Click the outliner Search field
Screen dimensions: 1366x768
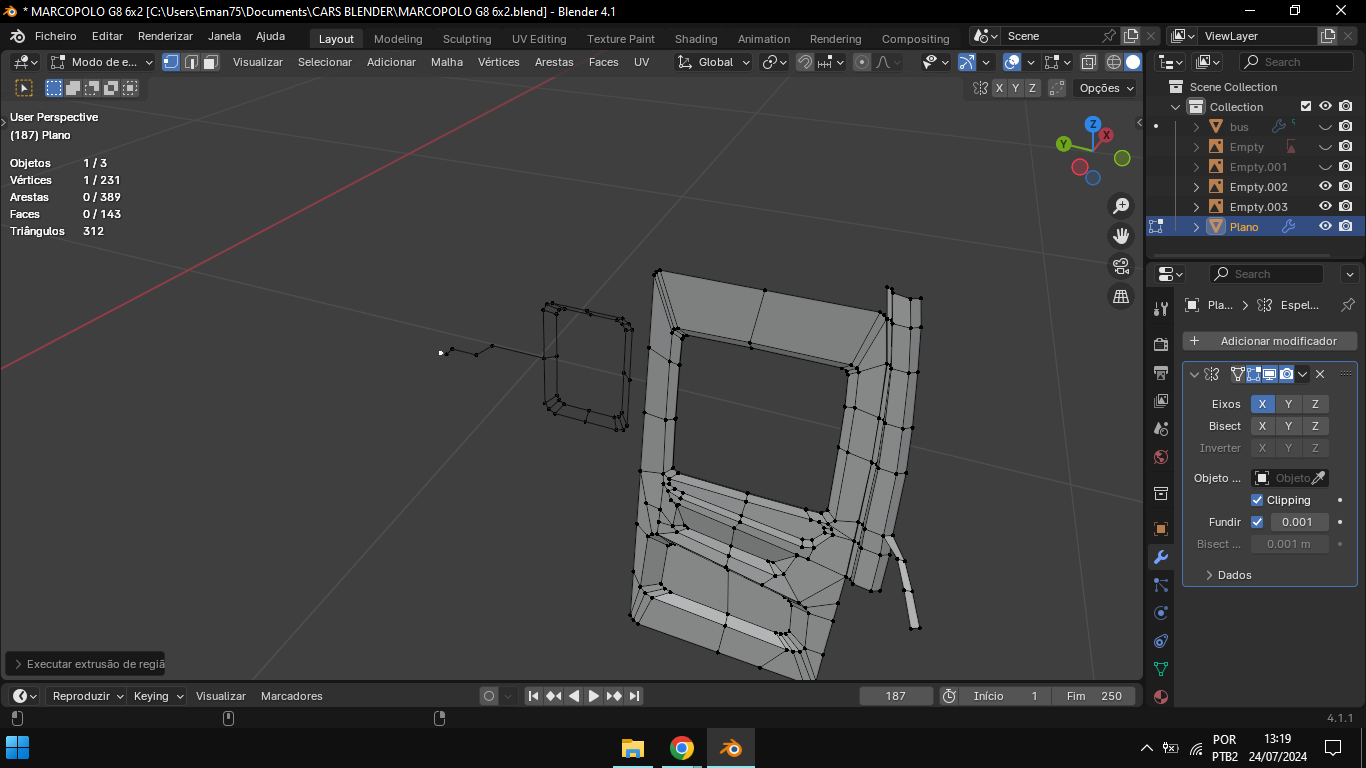pyautogui.click(x=1296, y=62)
